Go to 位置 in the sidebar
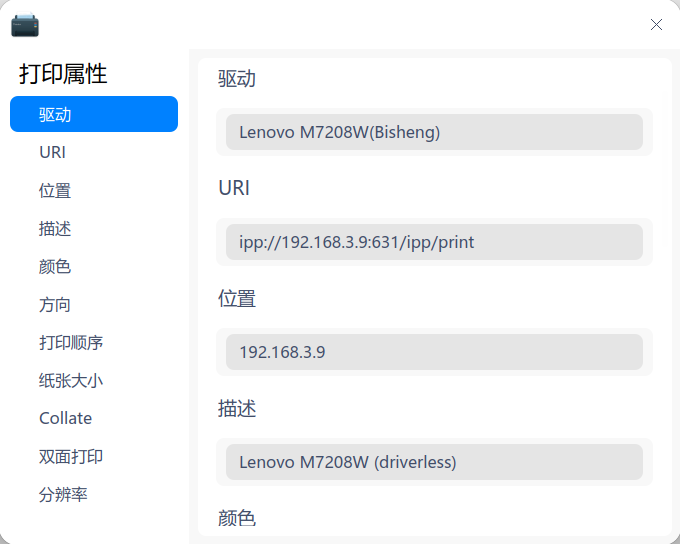Viewport: 680px width, 544px height. tap(55, 190)
